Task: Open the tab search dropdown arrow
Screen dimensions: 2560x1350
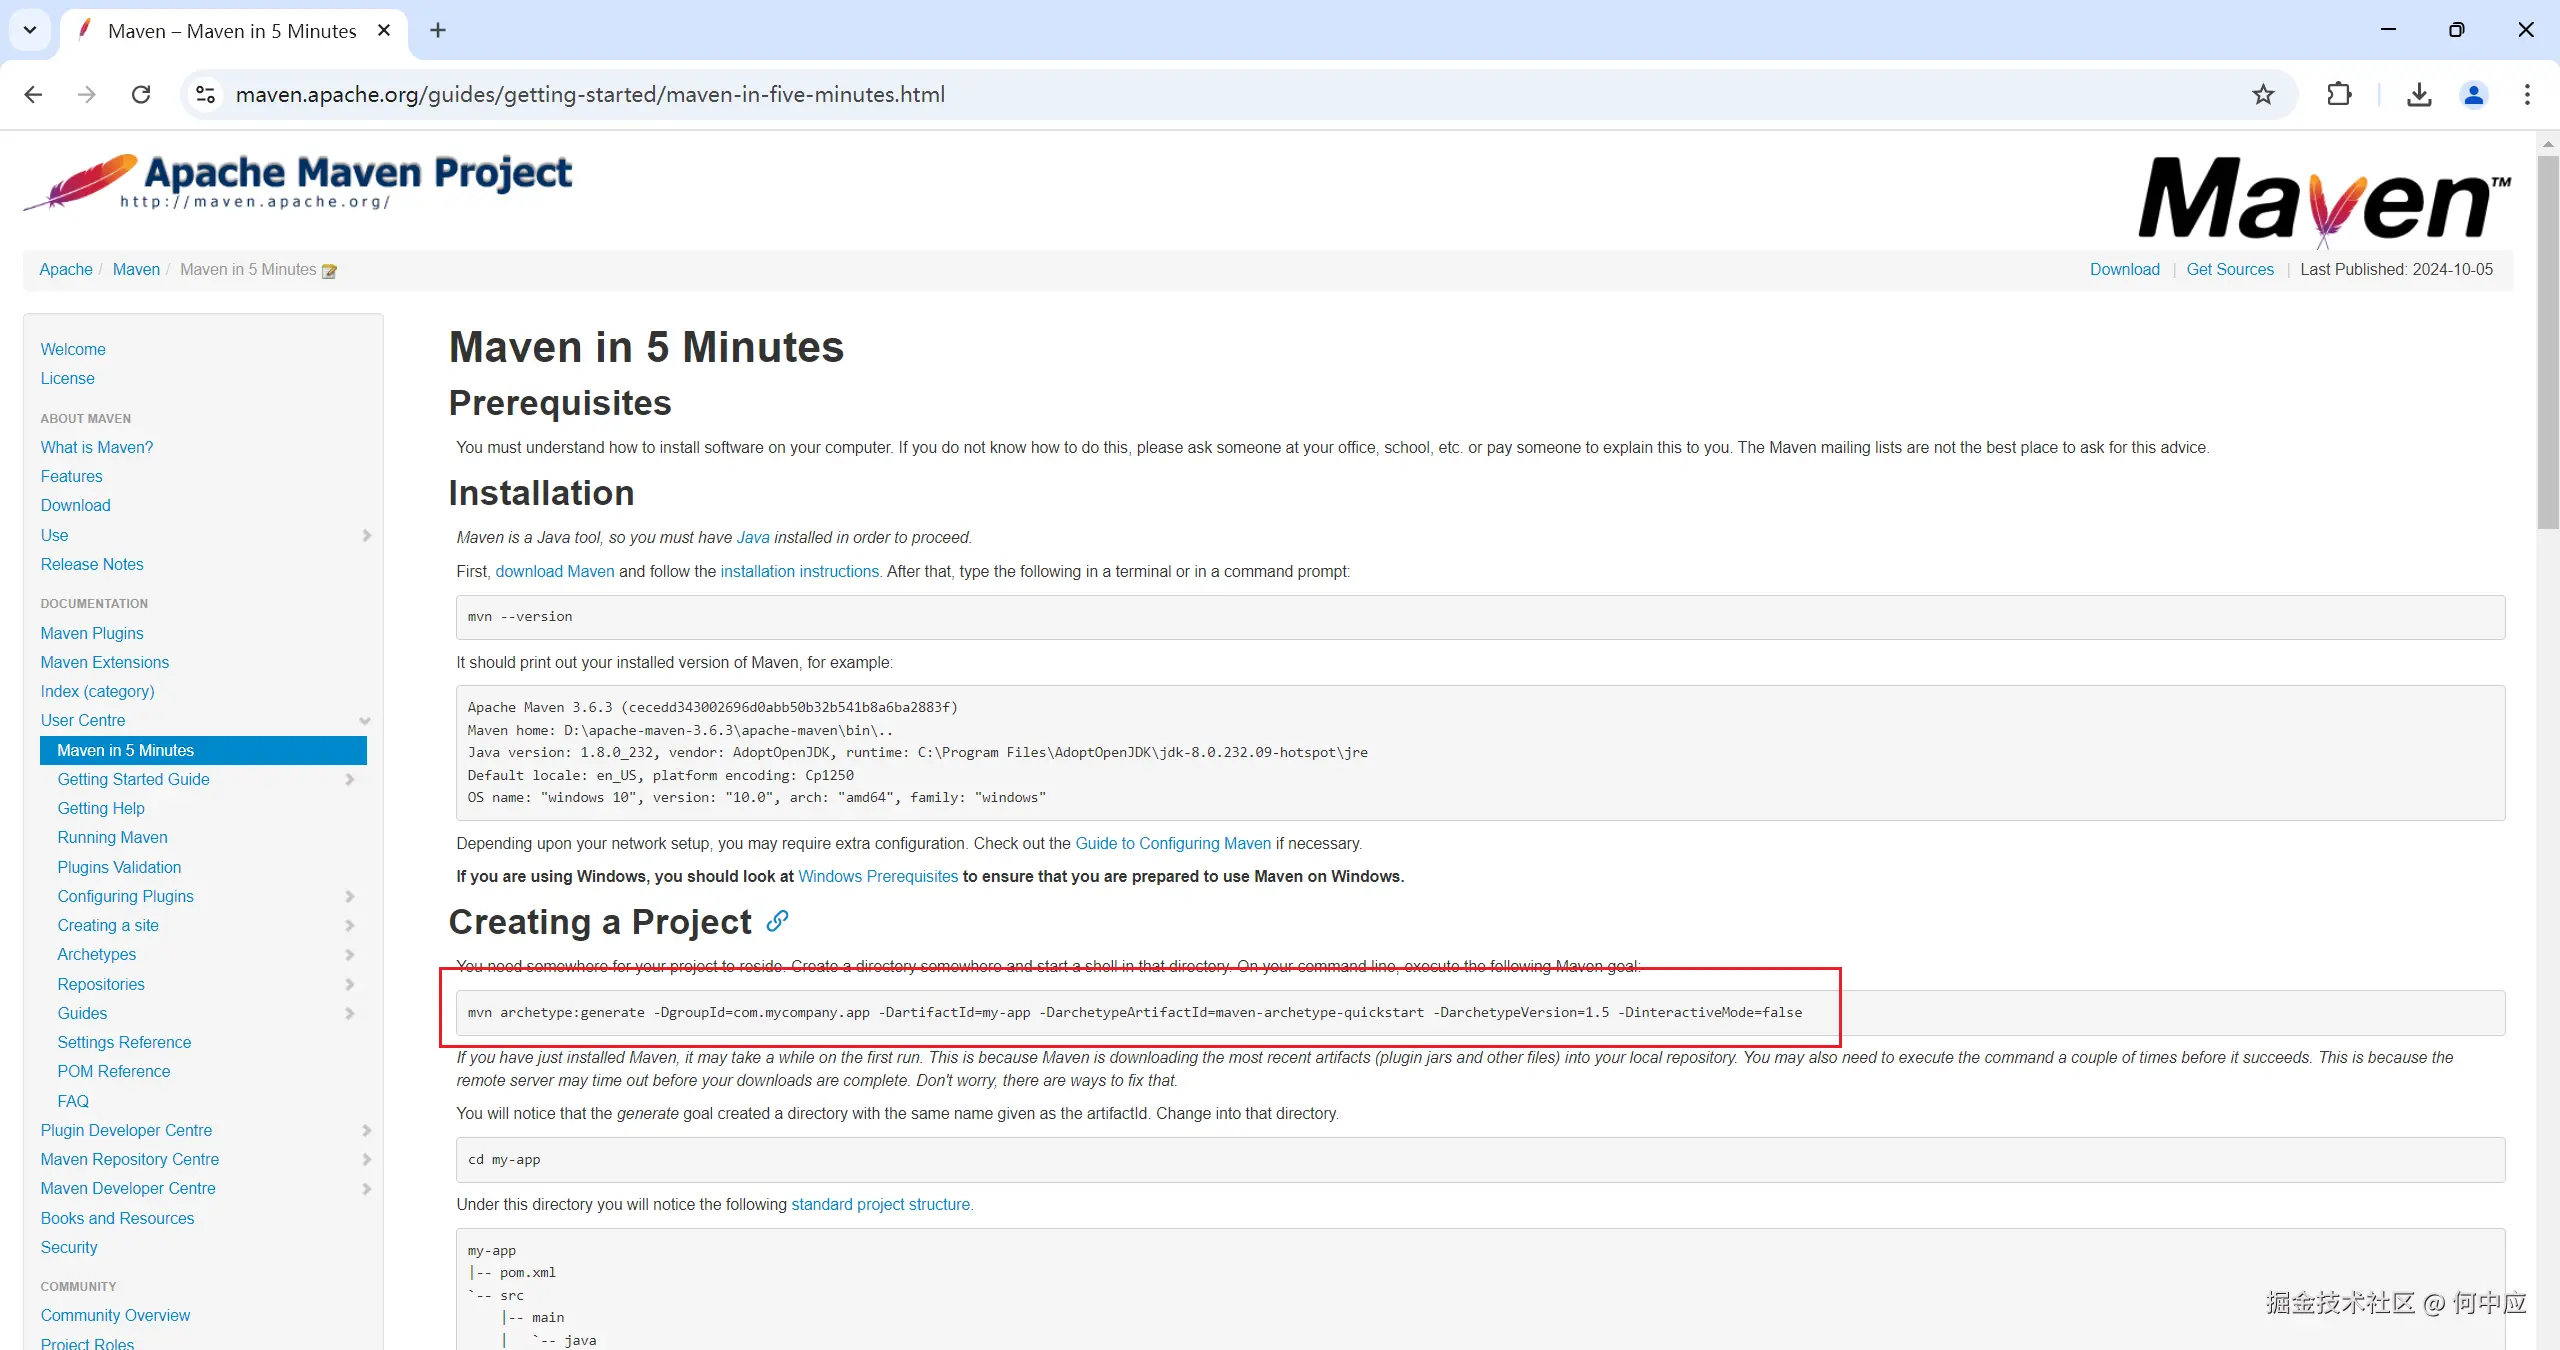Action: click(x=30, y=30)
